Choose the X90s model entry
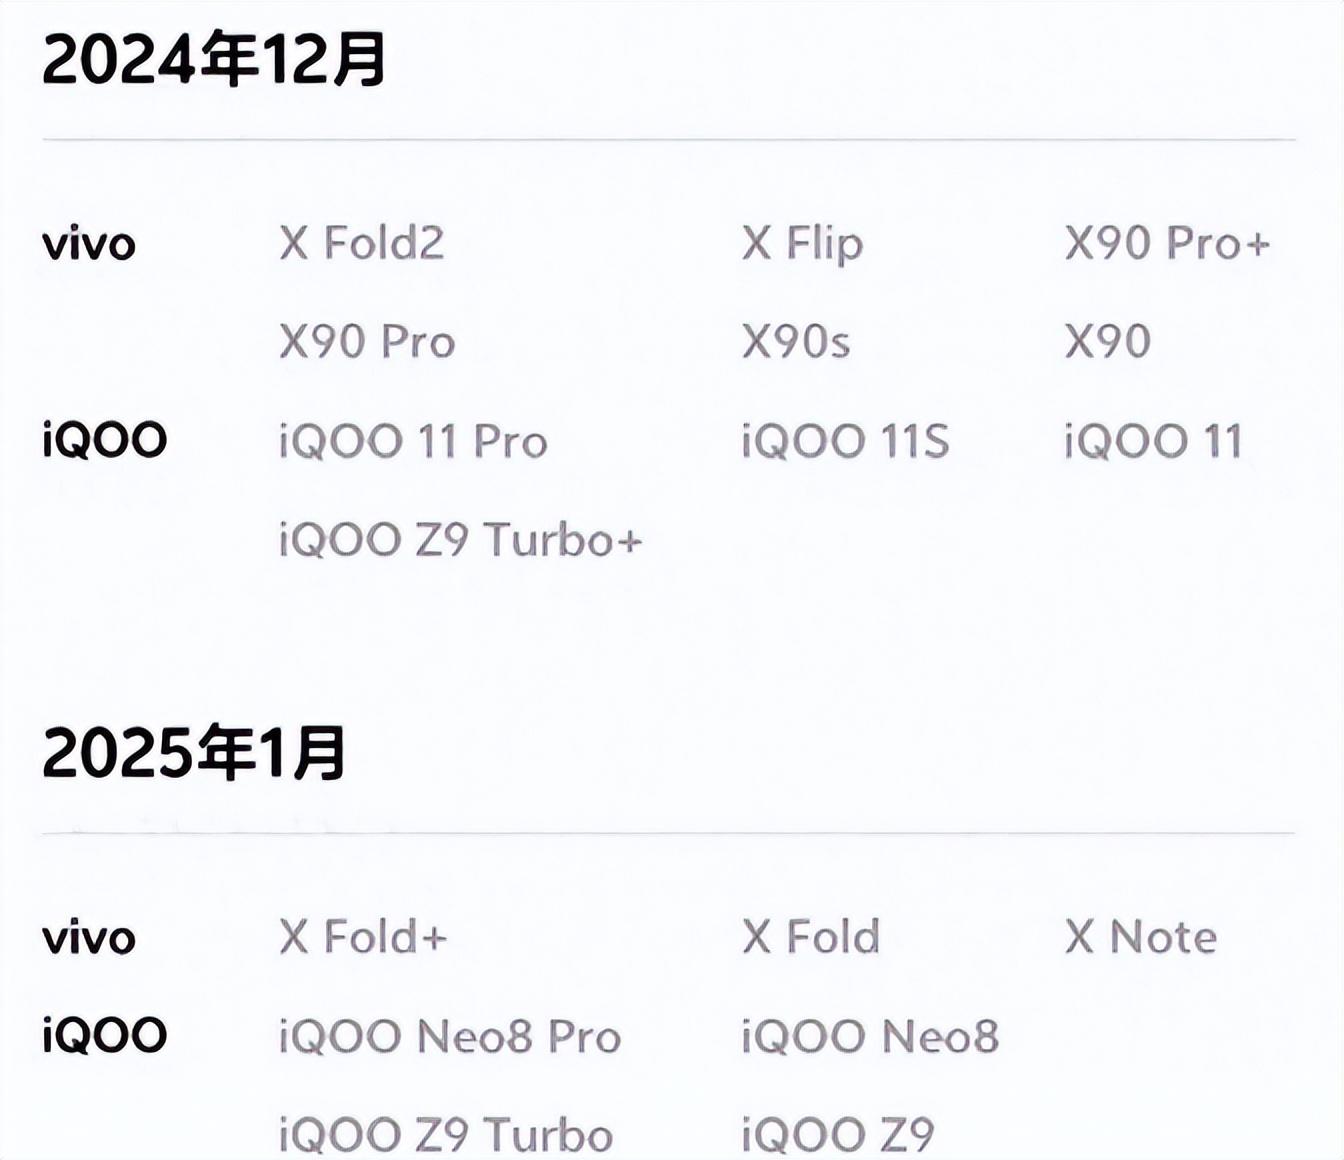The height and width of the screenshot is (1160, 1344). (796, 342)
